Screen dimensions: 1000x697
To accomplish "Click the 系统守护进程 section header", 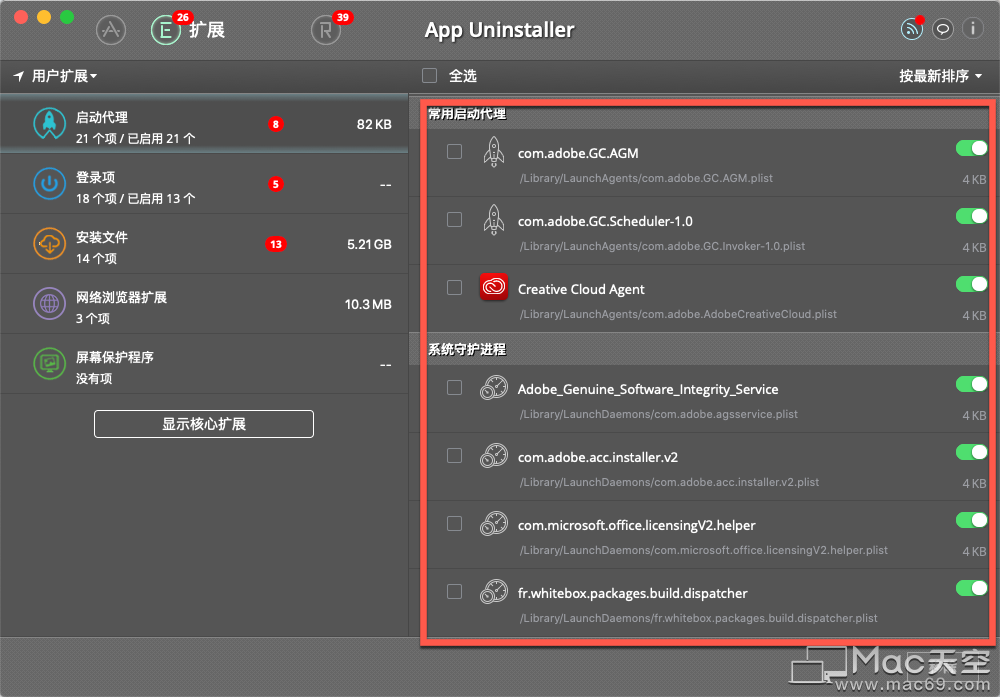I will (x=467, y=349).
